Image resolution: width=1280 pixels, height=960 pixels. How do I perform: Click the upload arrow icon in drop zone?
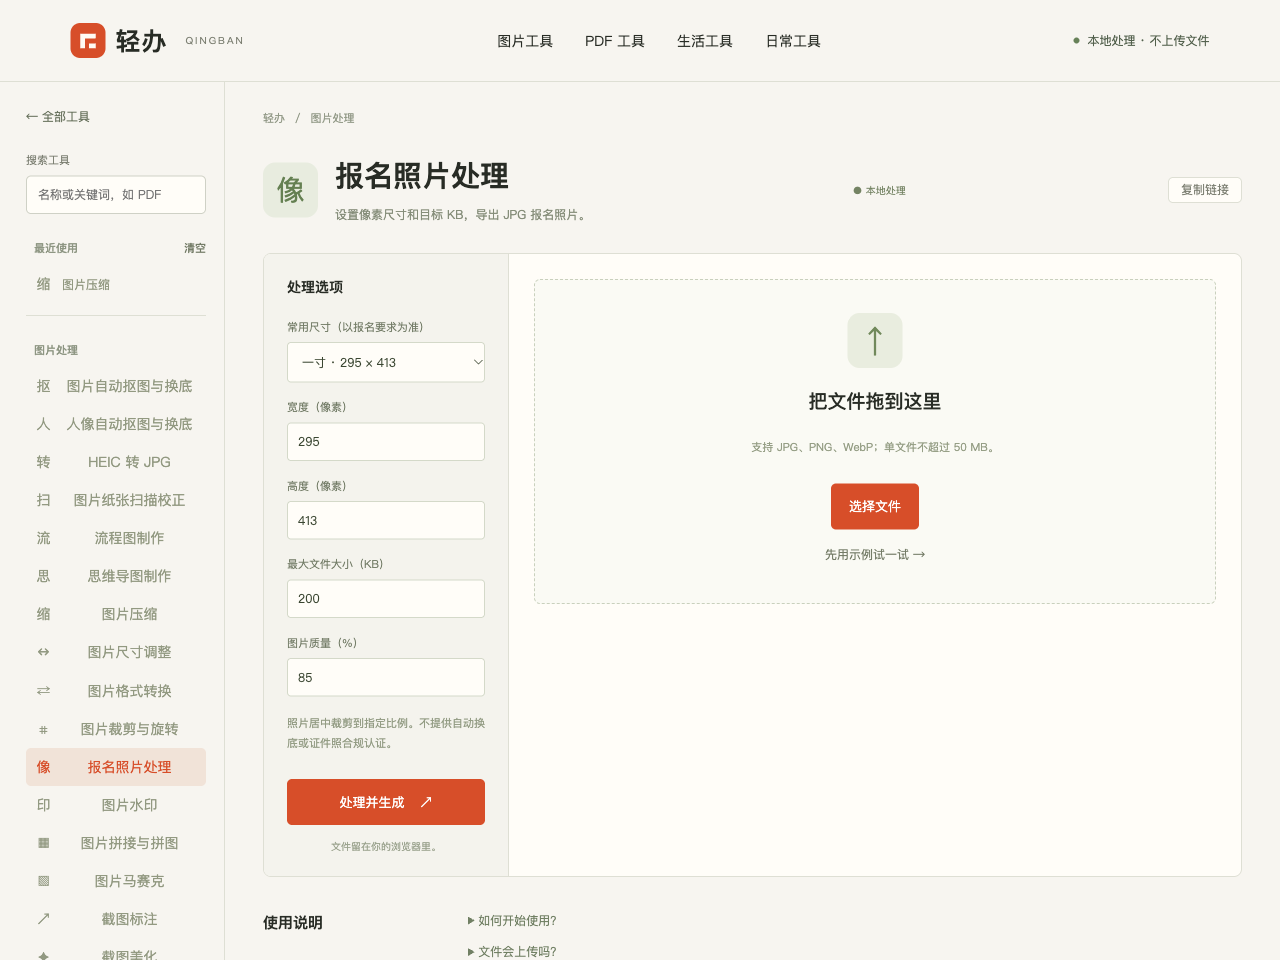coord(875,340)
